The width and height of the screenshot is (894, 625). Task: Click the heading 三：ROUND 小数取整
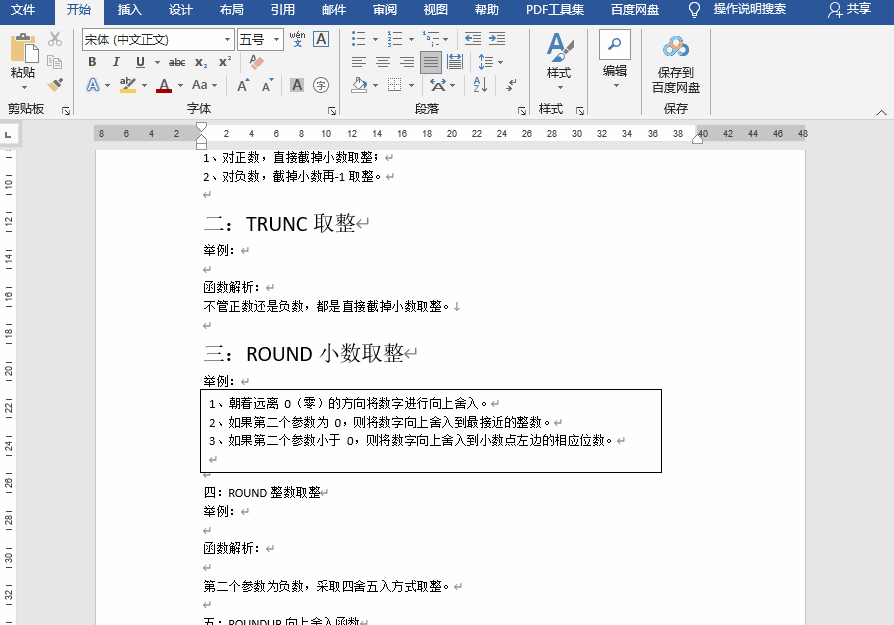tap(304, 353)
